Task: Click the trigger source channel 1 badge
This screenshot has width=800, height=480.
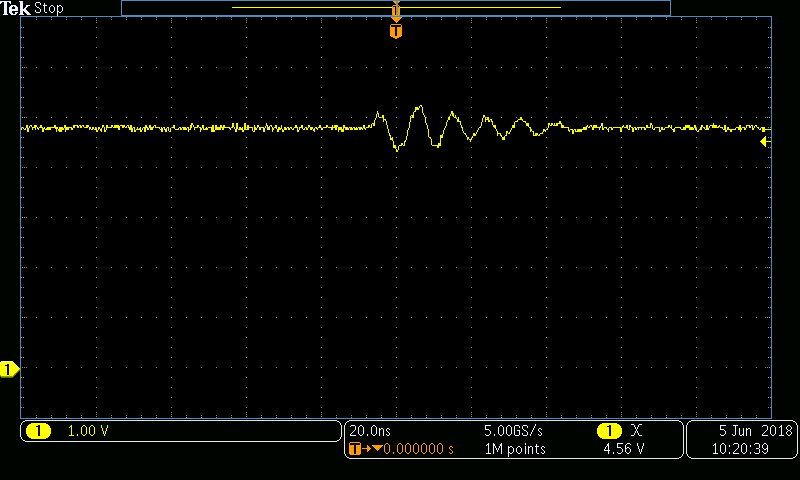Action: (607, 430)
